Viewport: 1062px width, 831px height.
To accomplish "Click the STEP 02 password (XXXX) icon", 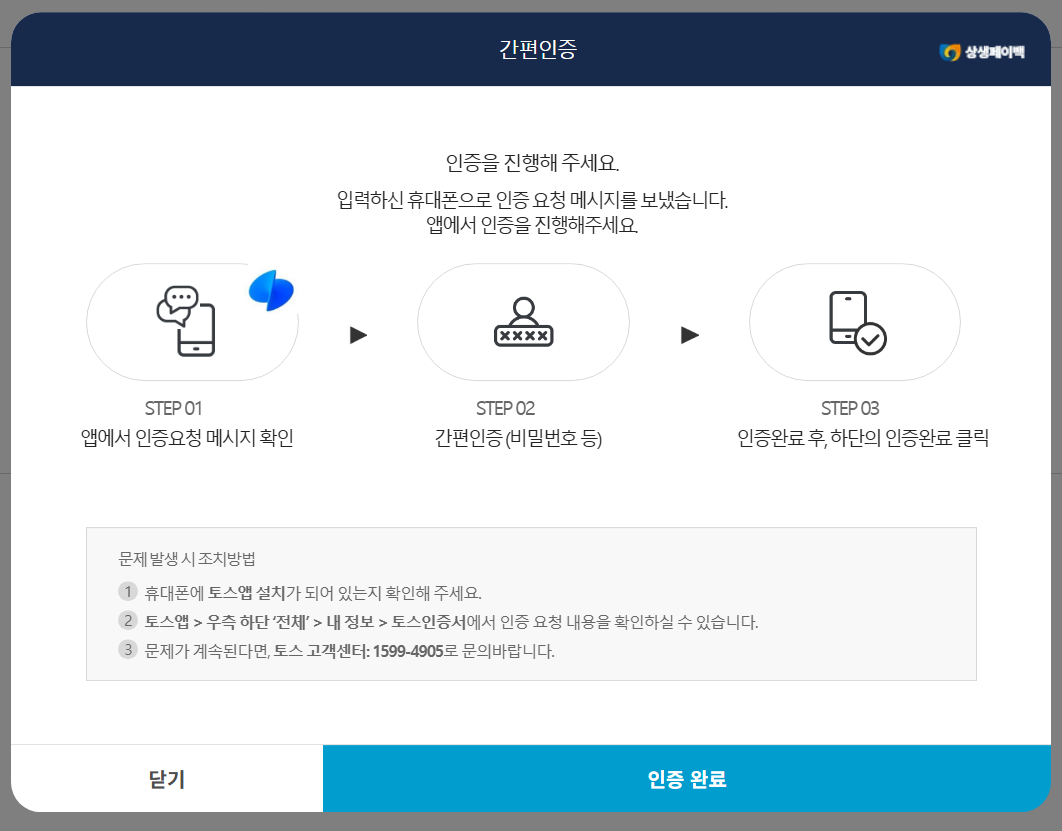I will point(522,322).
